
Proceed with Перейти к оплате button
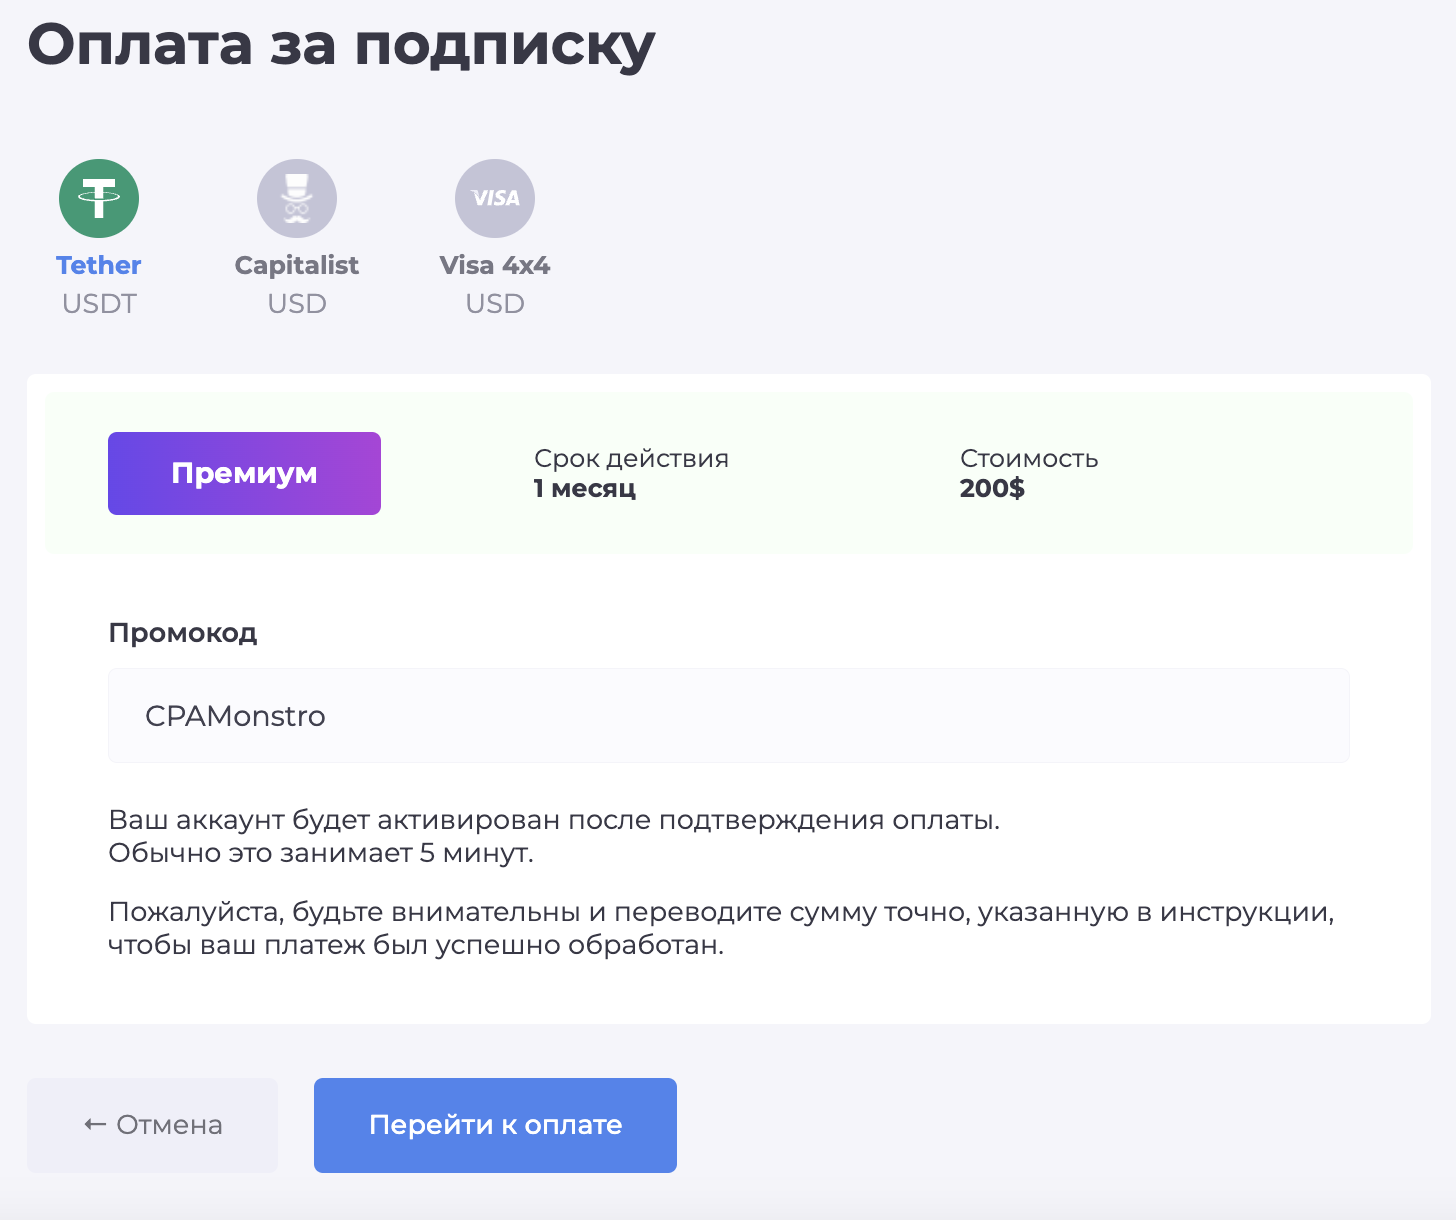point(495,1125)
